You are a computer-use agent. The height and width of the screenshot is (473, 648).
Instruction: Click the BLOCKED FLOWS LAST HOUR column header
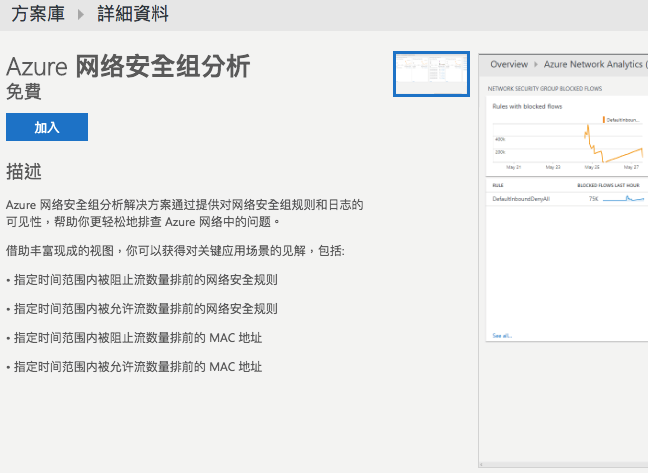pos(608,185)
